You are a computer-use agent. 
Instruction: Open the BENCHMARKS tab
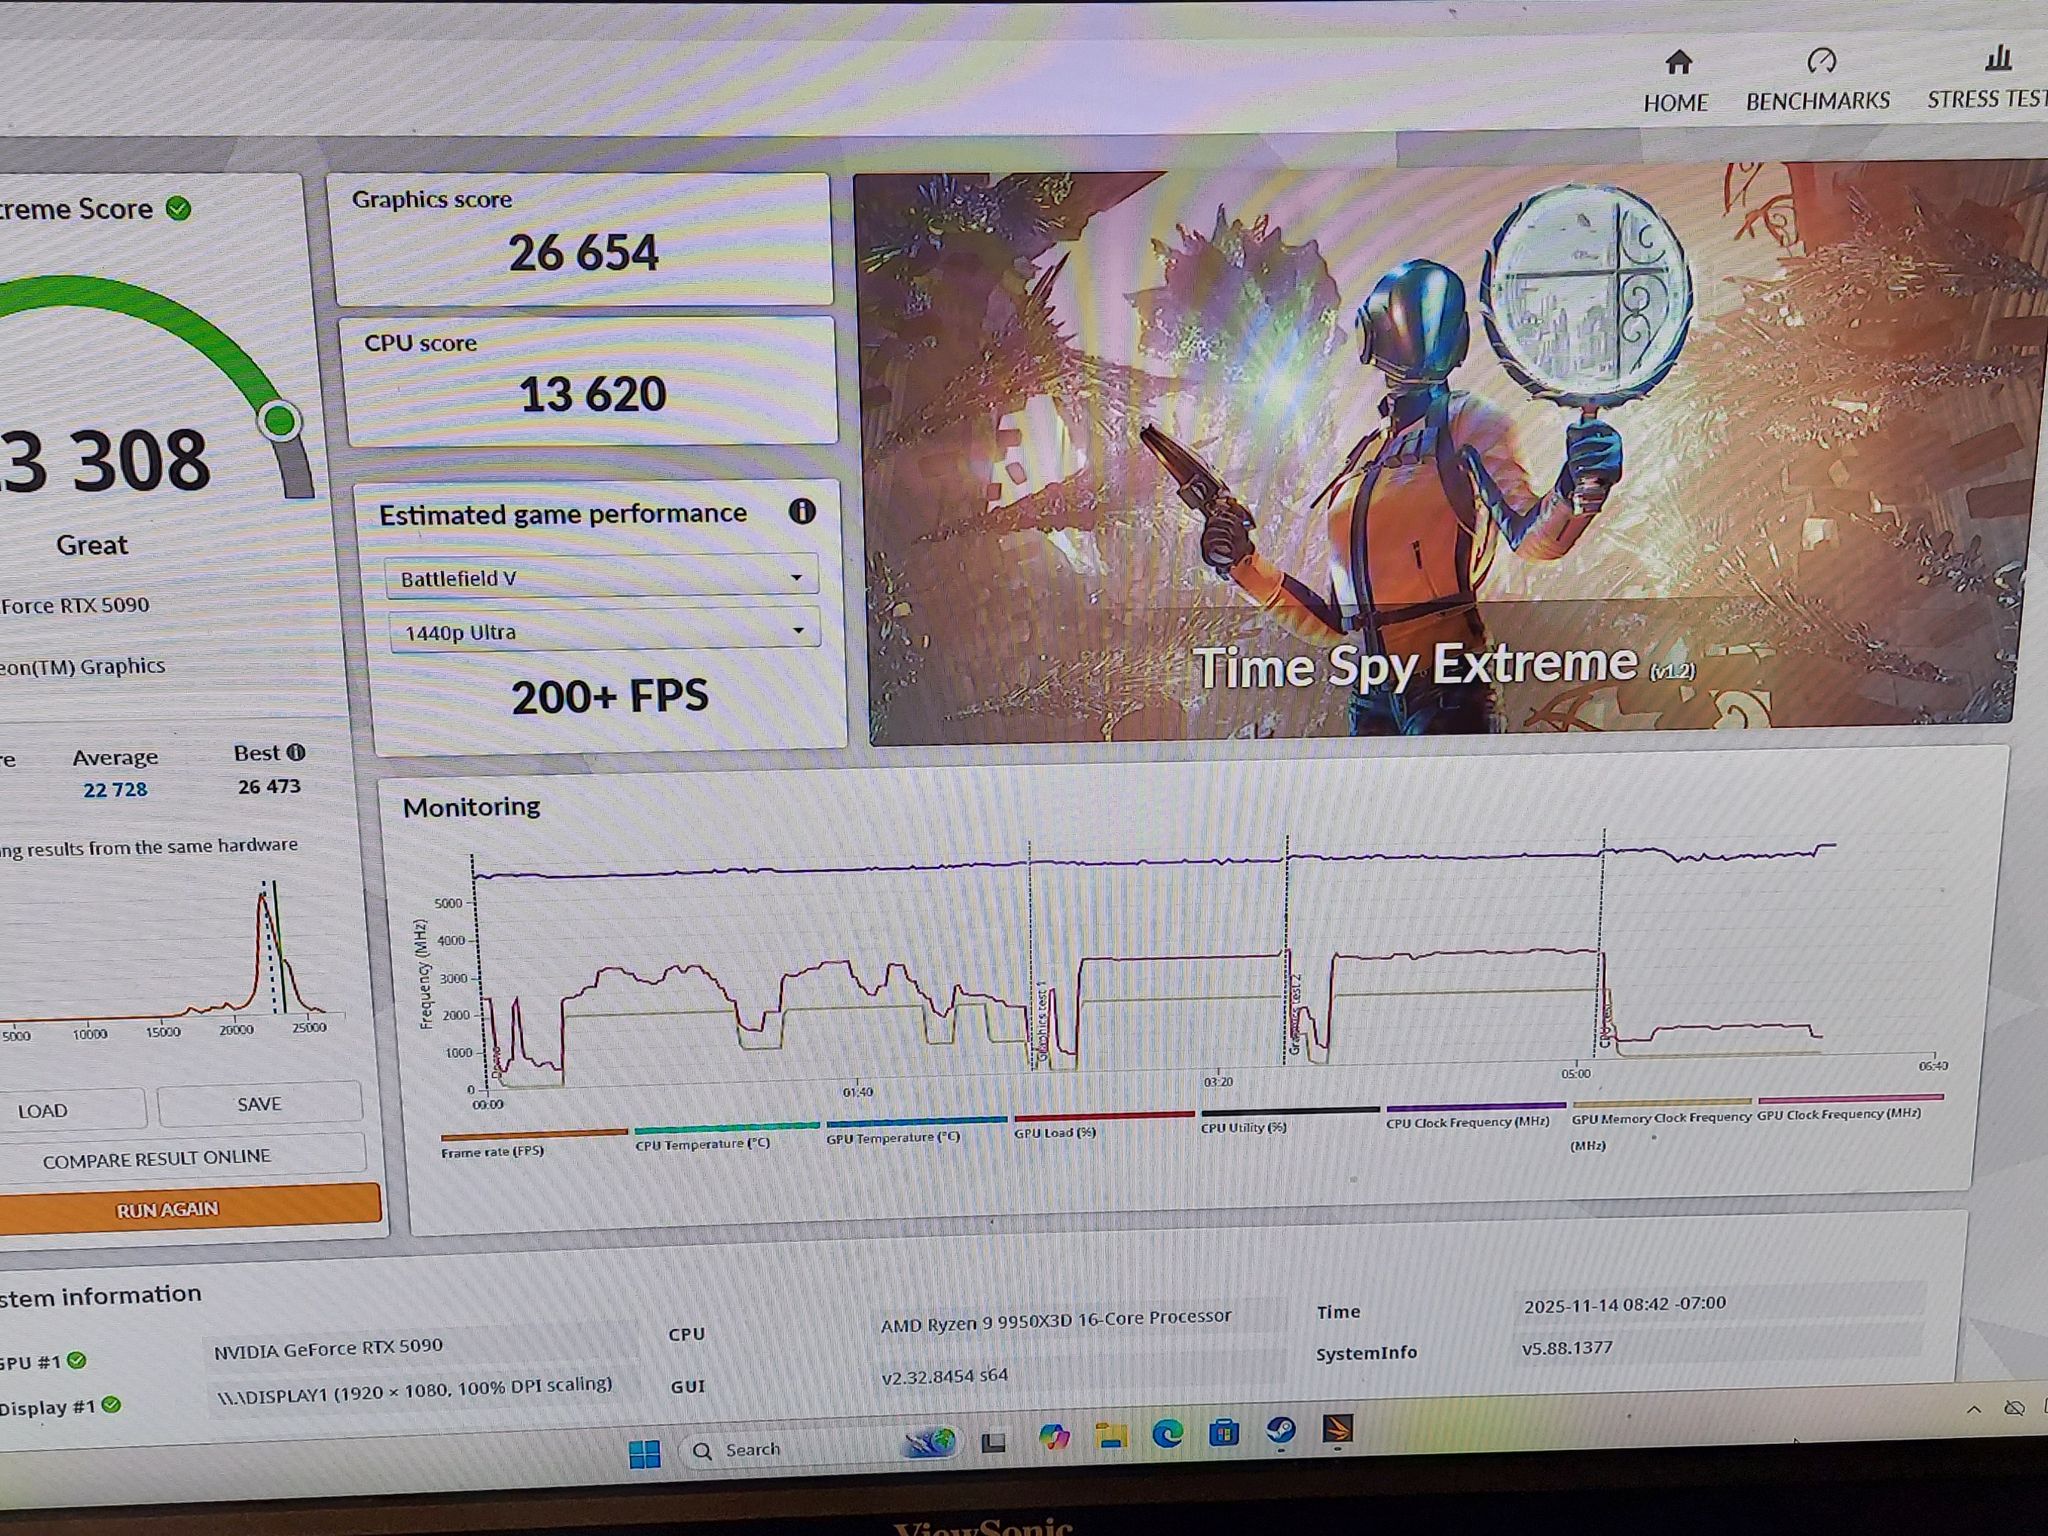click(x=1818, y=80)
